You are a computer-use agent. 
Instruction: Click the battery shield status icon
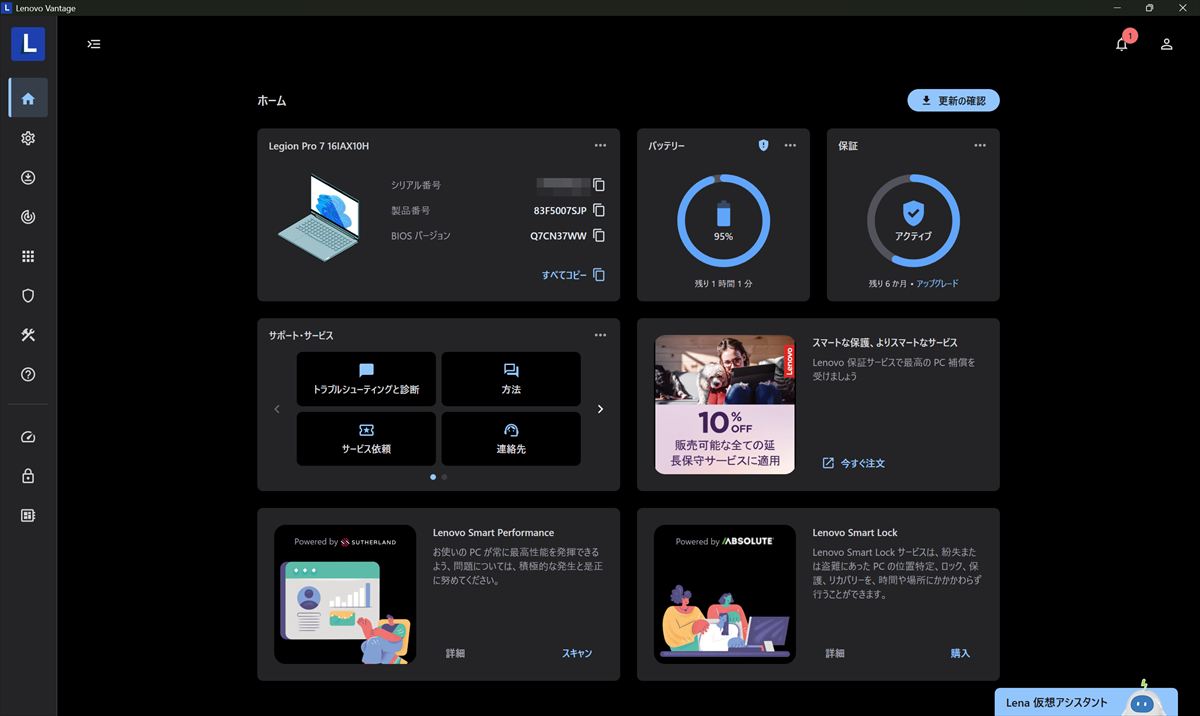tap(763, 145)
